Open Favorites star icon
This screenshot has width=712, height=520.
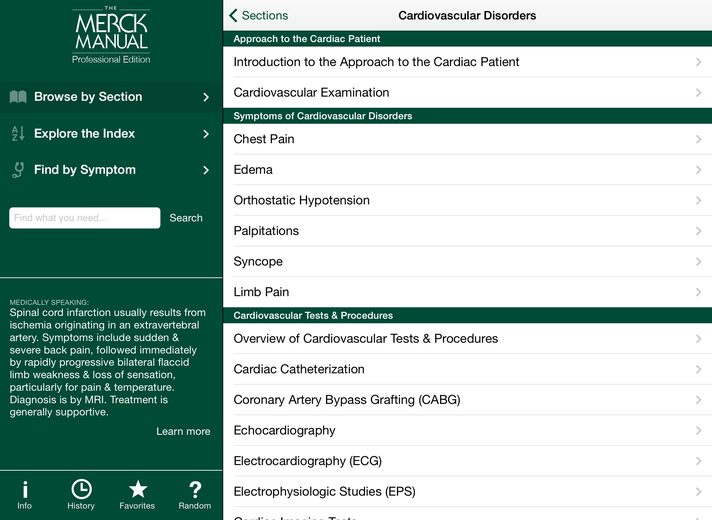tap(138, 490)
